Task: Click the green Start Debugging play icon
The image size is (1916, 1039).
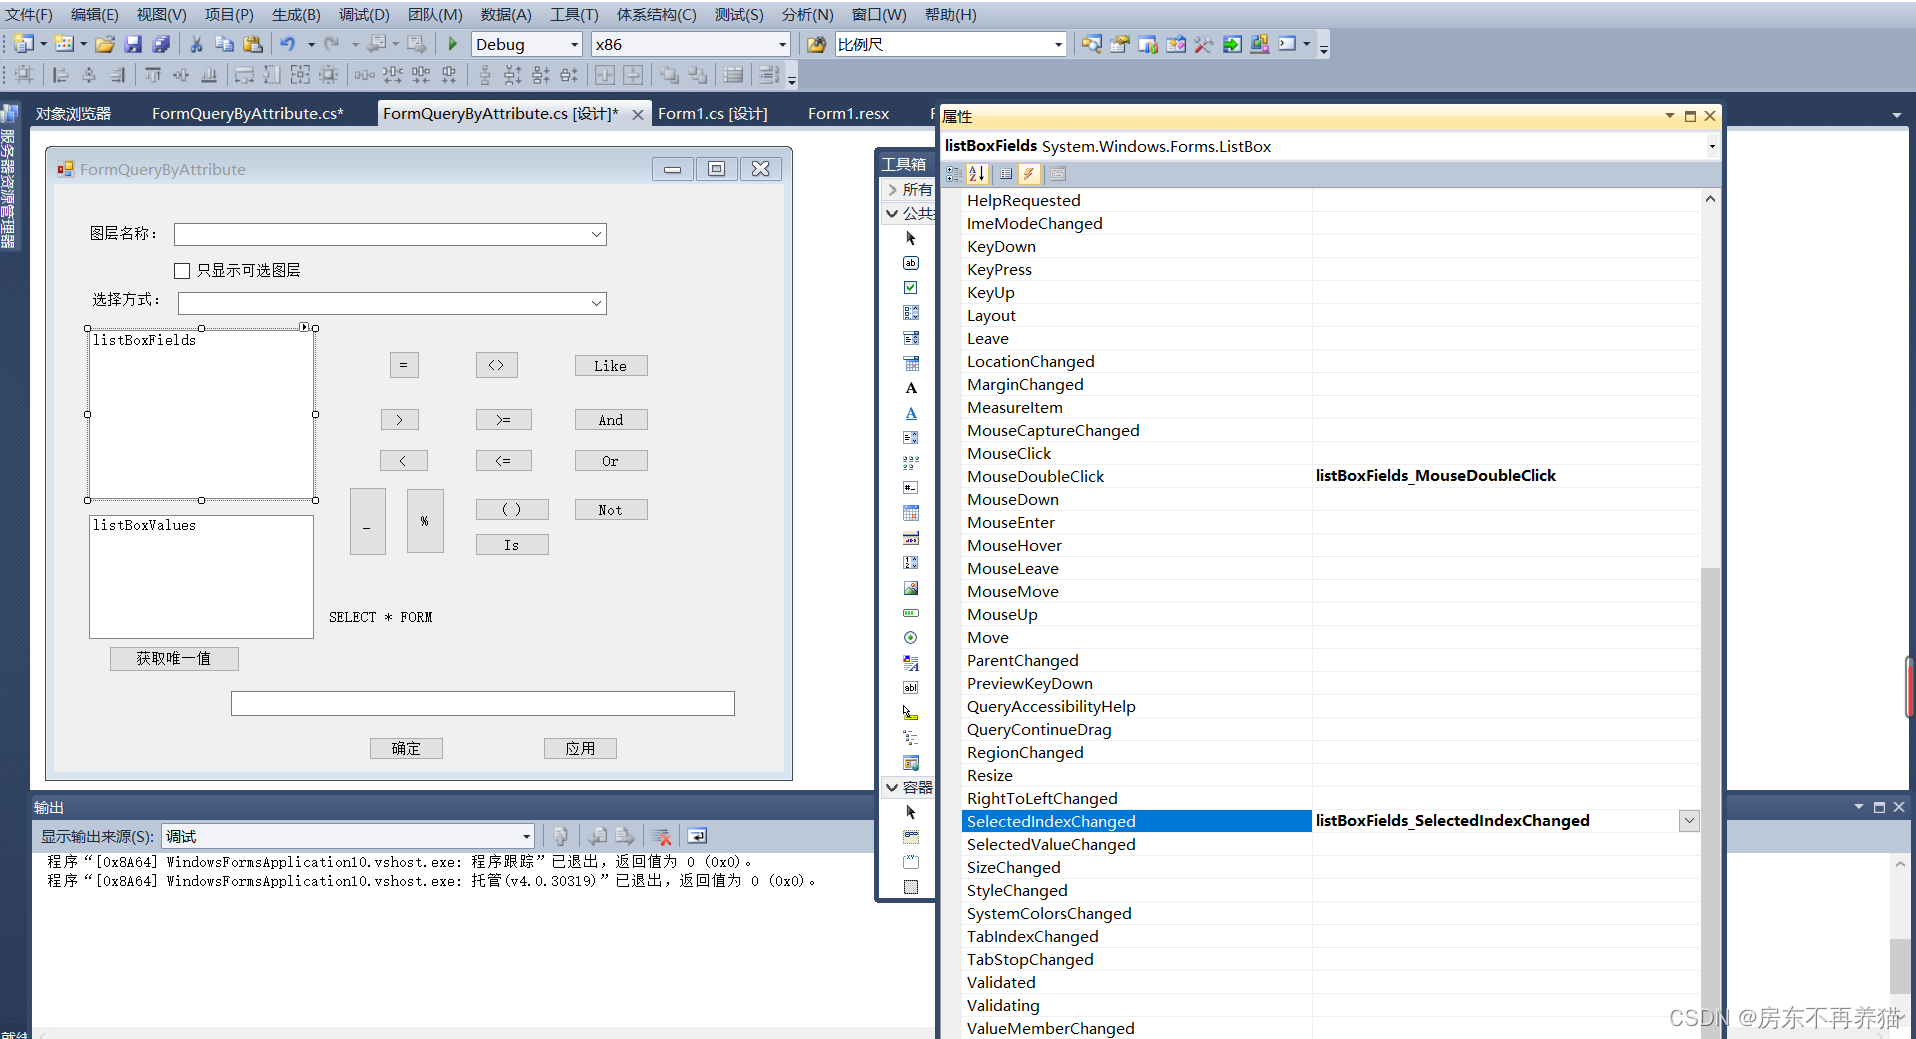Action: click(x=452, y=44)
